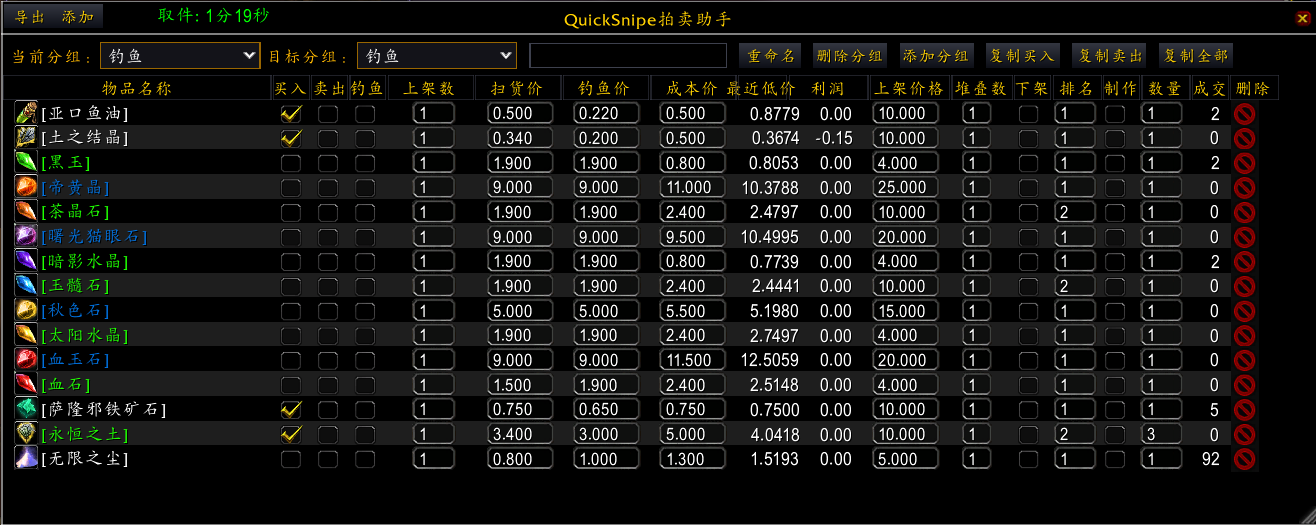Image resolution: width=1316 pixels, height=525 pixels.
Task: Click the 亚口鱼油 item icon
Action: 26,113
